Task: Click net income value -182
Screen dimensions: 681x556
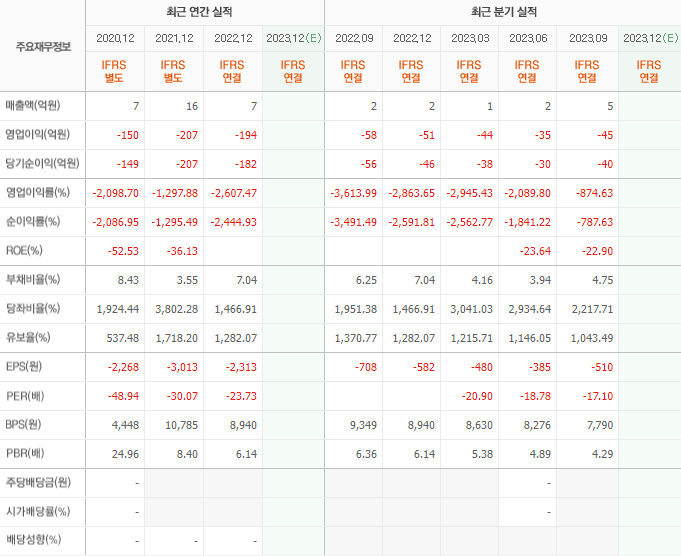Action: pos(246,164)
